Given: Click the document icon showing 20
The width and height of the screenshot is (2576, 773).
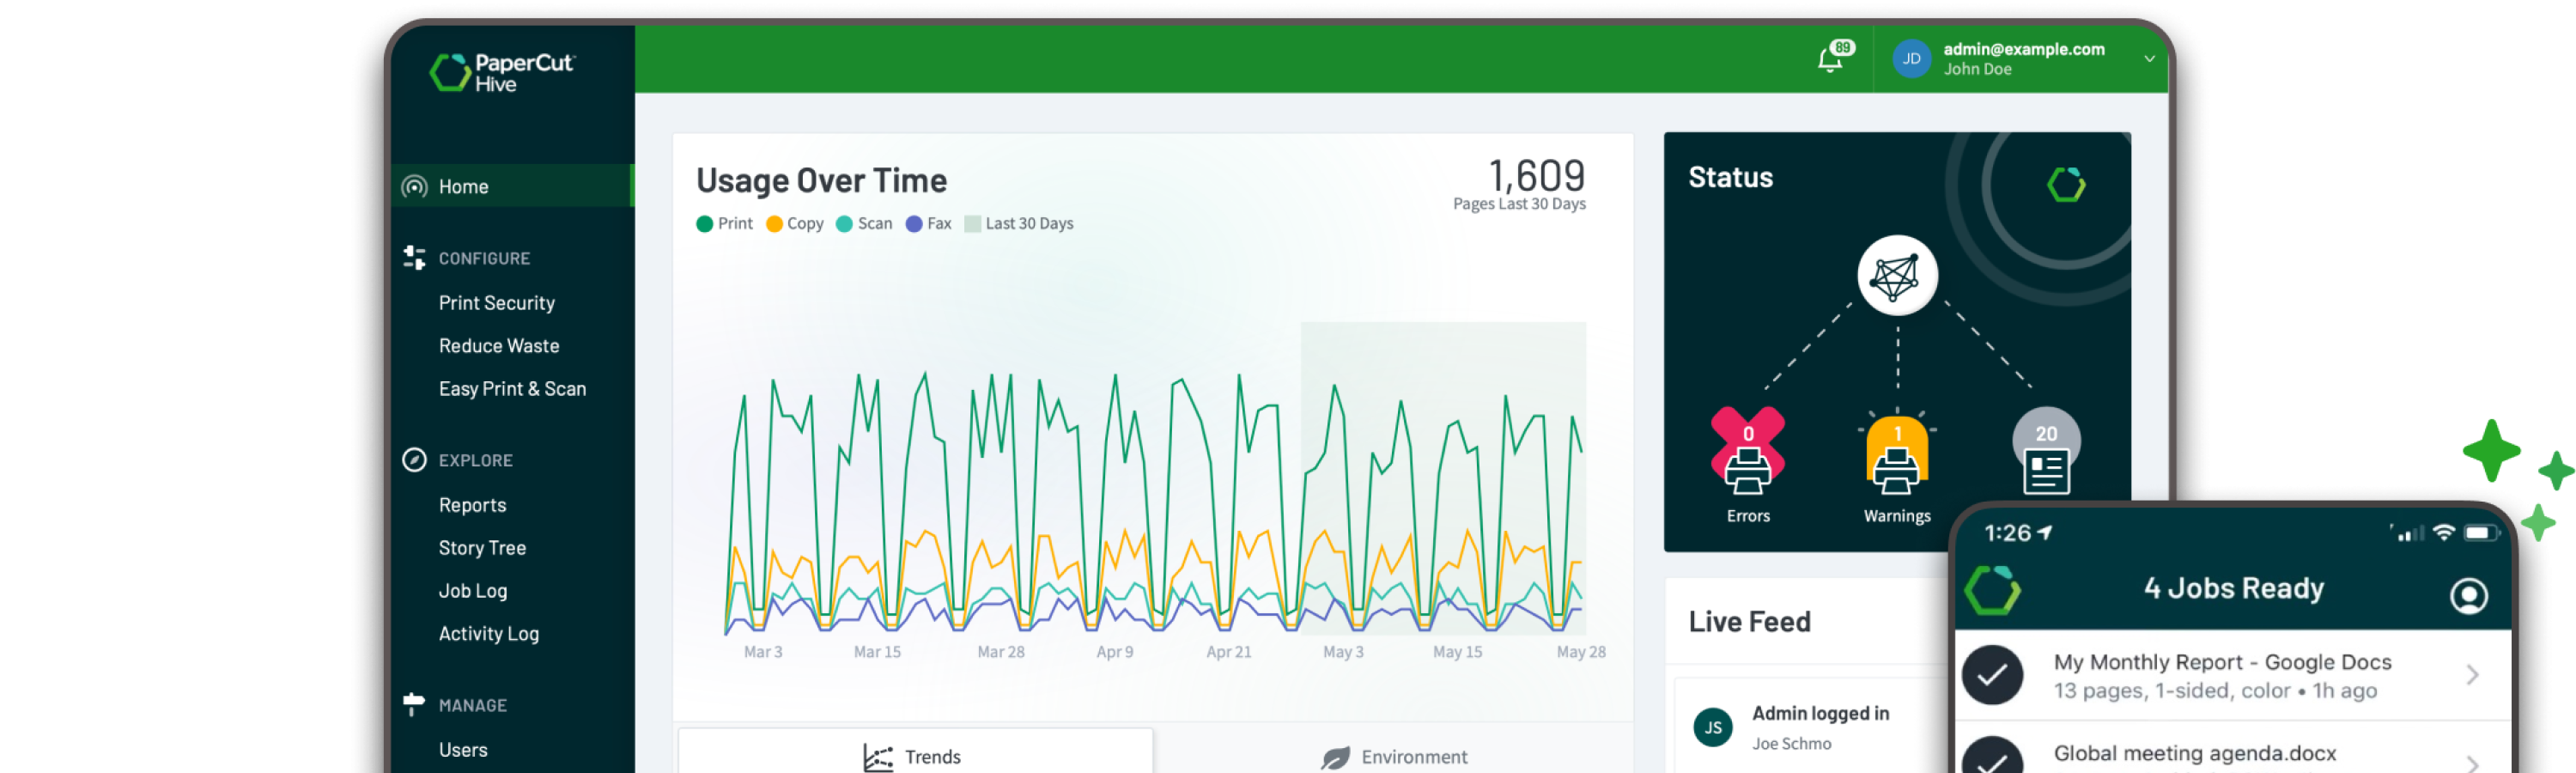Looking at the screenshot, I should click(x=2045, y=467).
